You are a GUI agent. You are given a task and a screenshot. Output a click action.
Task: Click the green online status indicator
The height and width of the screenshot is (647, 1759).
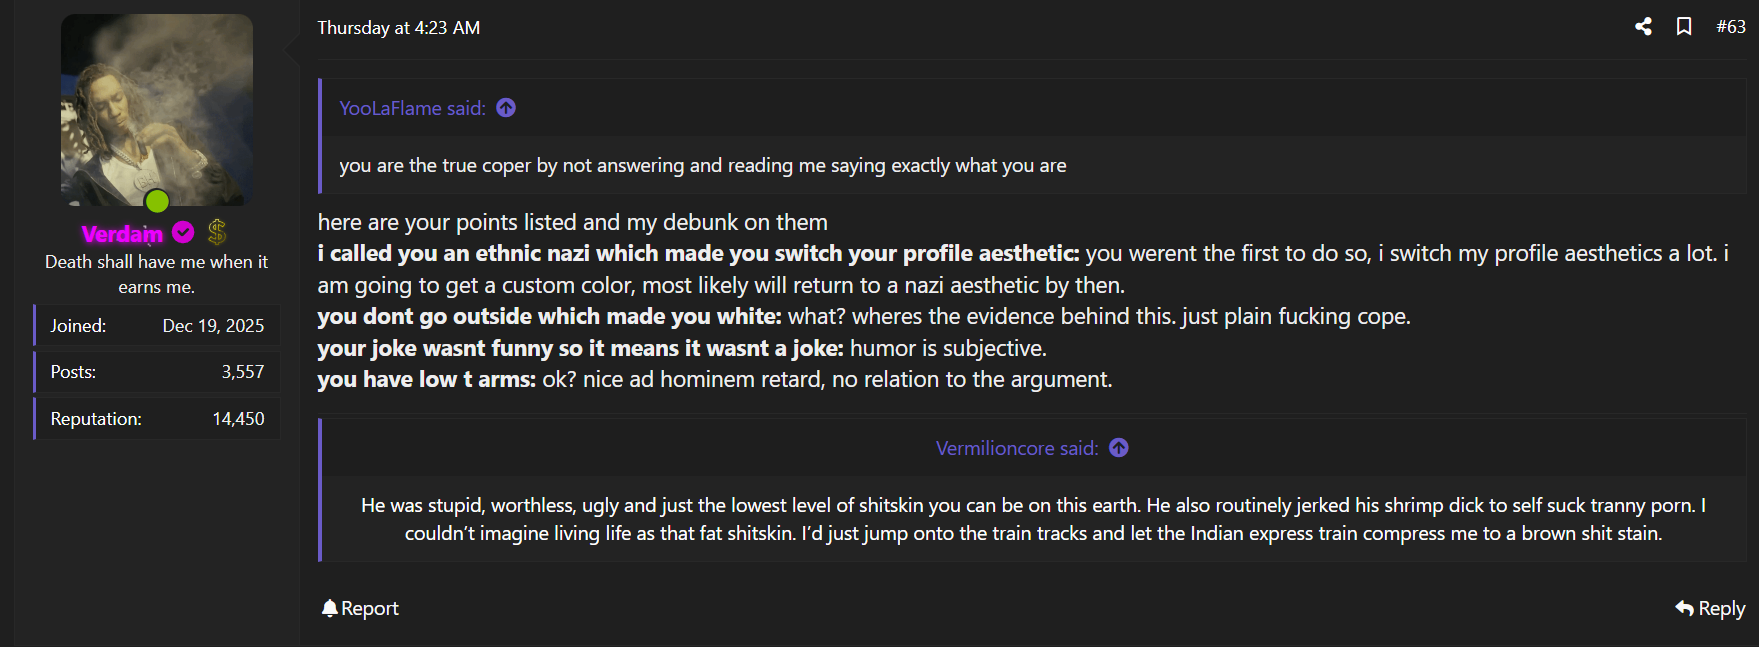coord(157,201)
